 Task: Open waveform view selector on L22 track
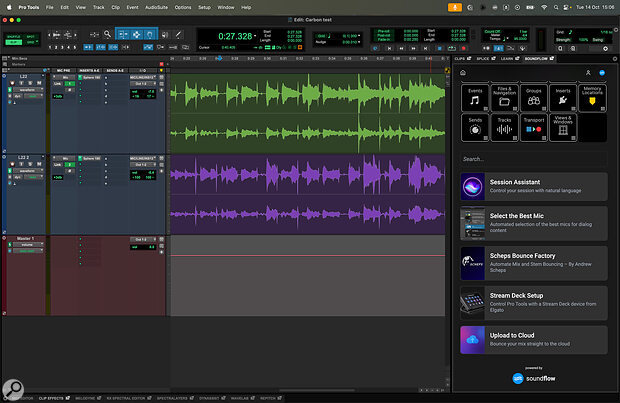[28, 90]
